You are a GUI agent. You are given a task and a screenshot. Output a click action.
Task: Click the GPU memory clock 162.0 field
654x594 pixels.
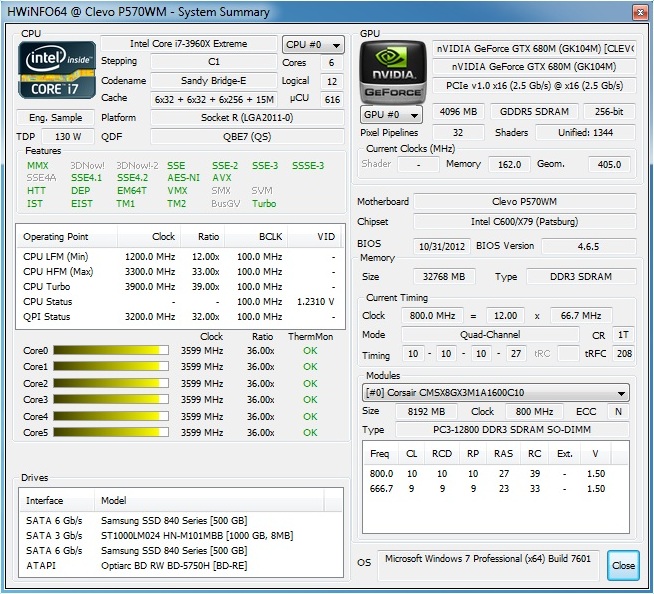(x=510, y=164)
